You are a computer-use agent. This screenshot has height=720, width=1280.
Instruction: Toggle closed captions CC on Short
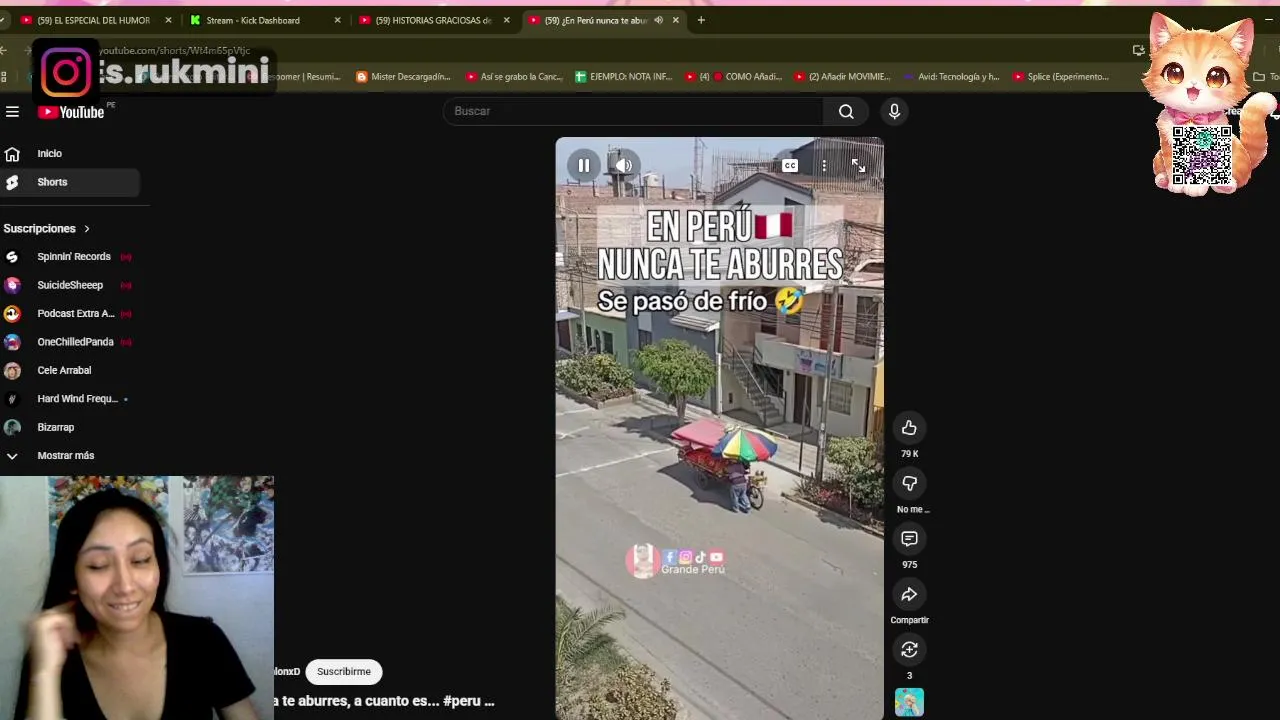(790, 165)
